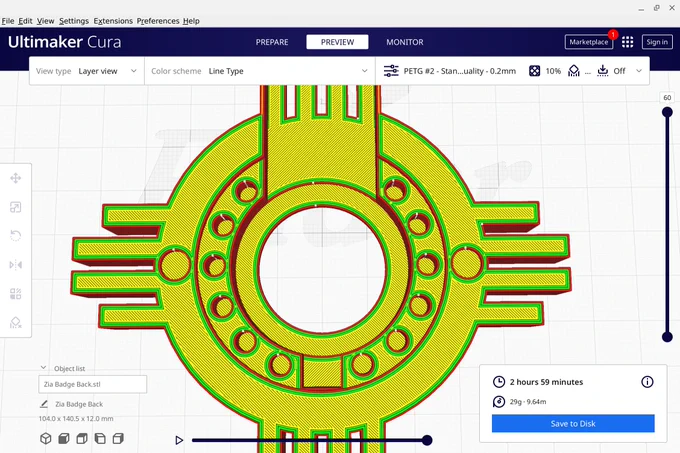The height and width of the screenshot is (453, 680).
Task: Click the Sign in button
Action: point(657,42)
